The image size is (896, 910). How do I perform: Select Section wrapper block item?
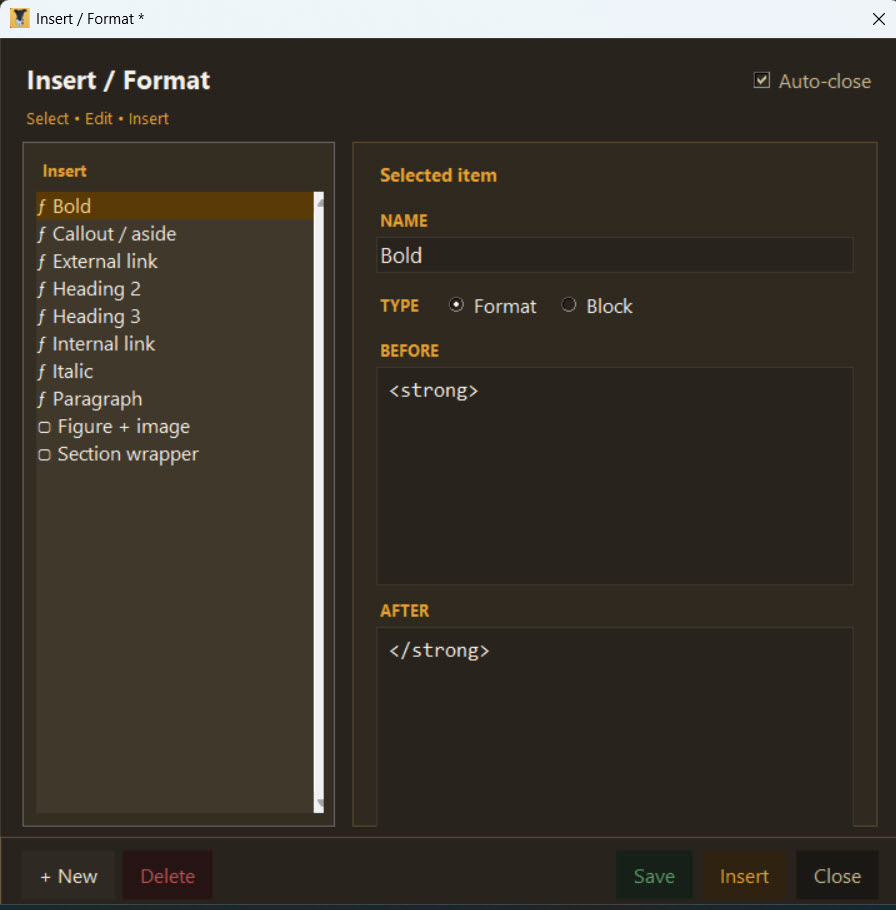pyautogui.click(x=175, y=454)
